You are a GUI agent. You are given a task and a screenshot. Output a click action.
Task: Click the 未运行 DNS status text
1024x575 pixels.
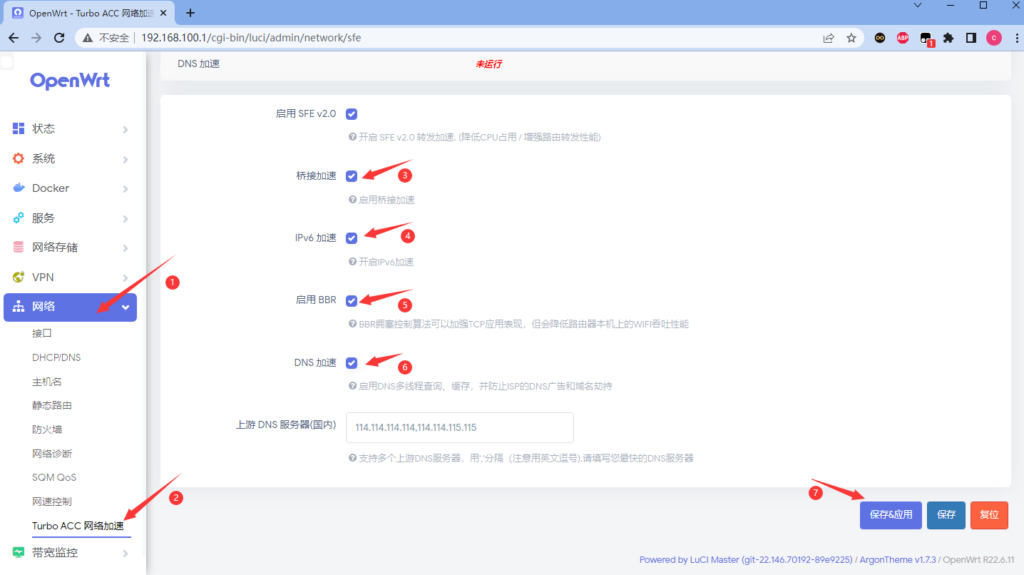coord(488,64)
